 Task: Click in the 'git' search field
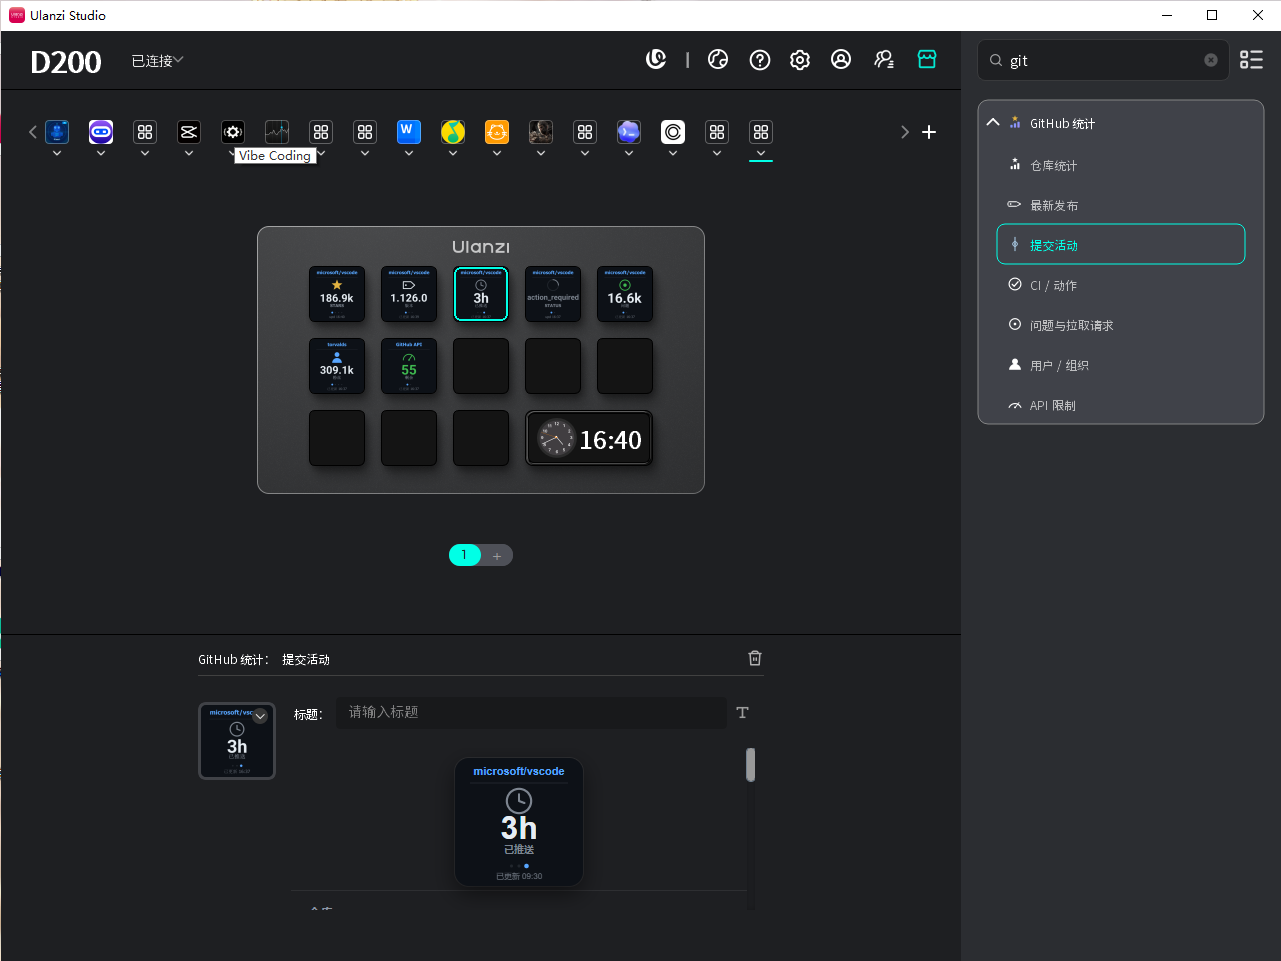click(x=1103, y=60)
